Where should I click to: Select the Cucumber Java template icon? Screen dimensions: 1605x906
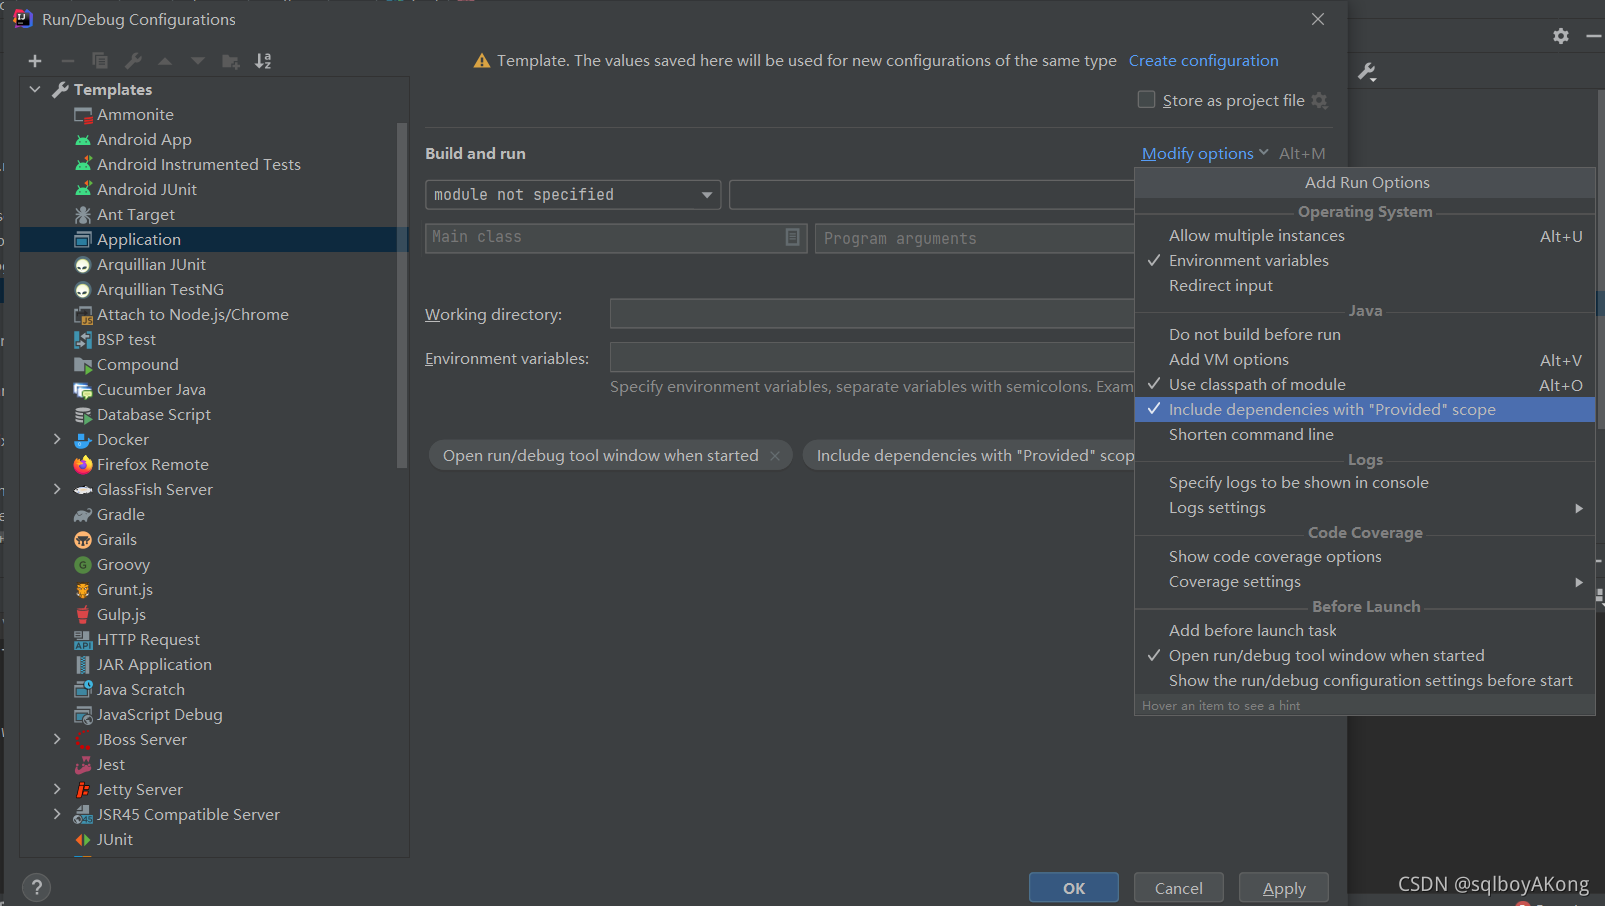83,390
